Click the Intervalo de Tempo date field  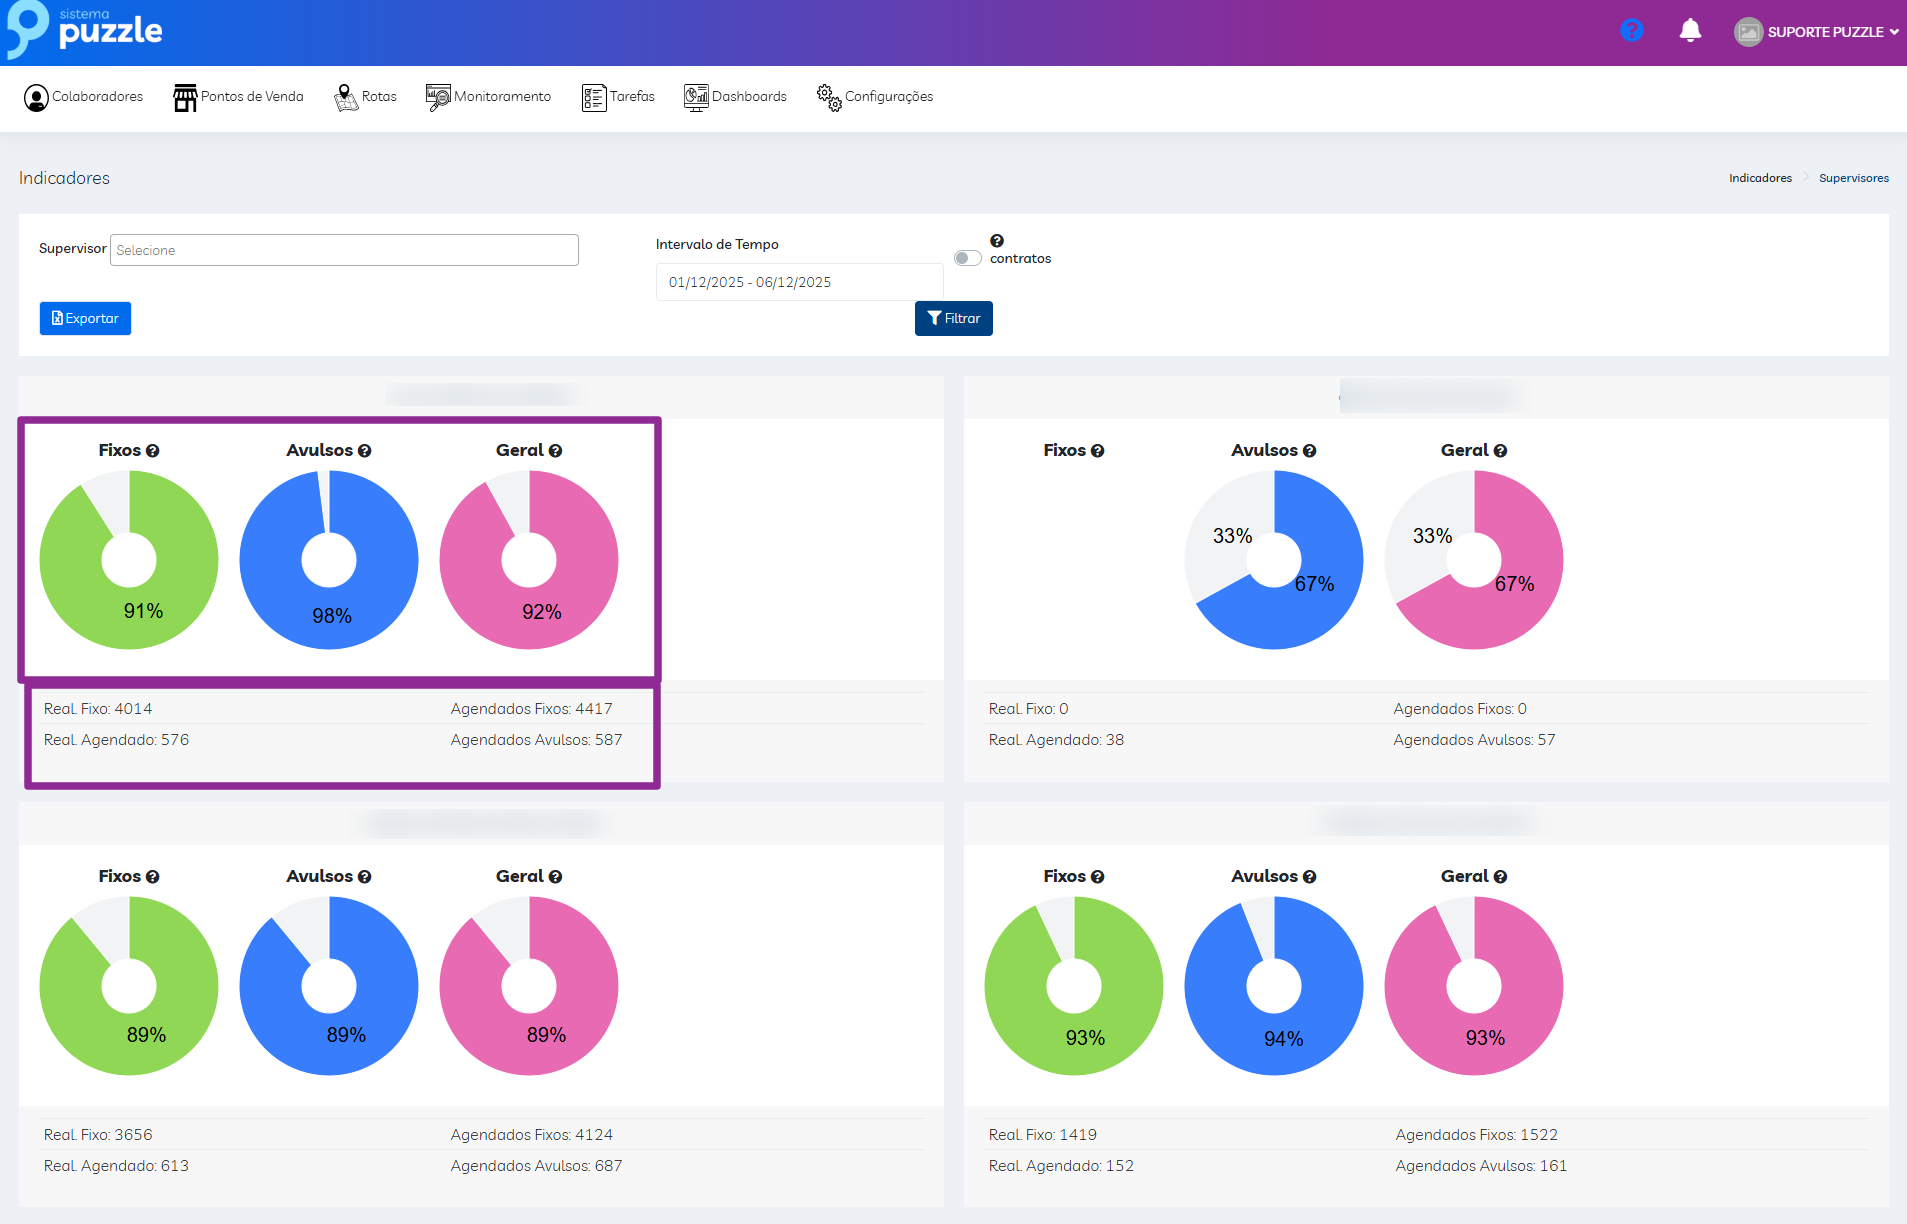point(798,282)
